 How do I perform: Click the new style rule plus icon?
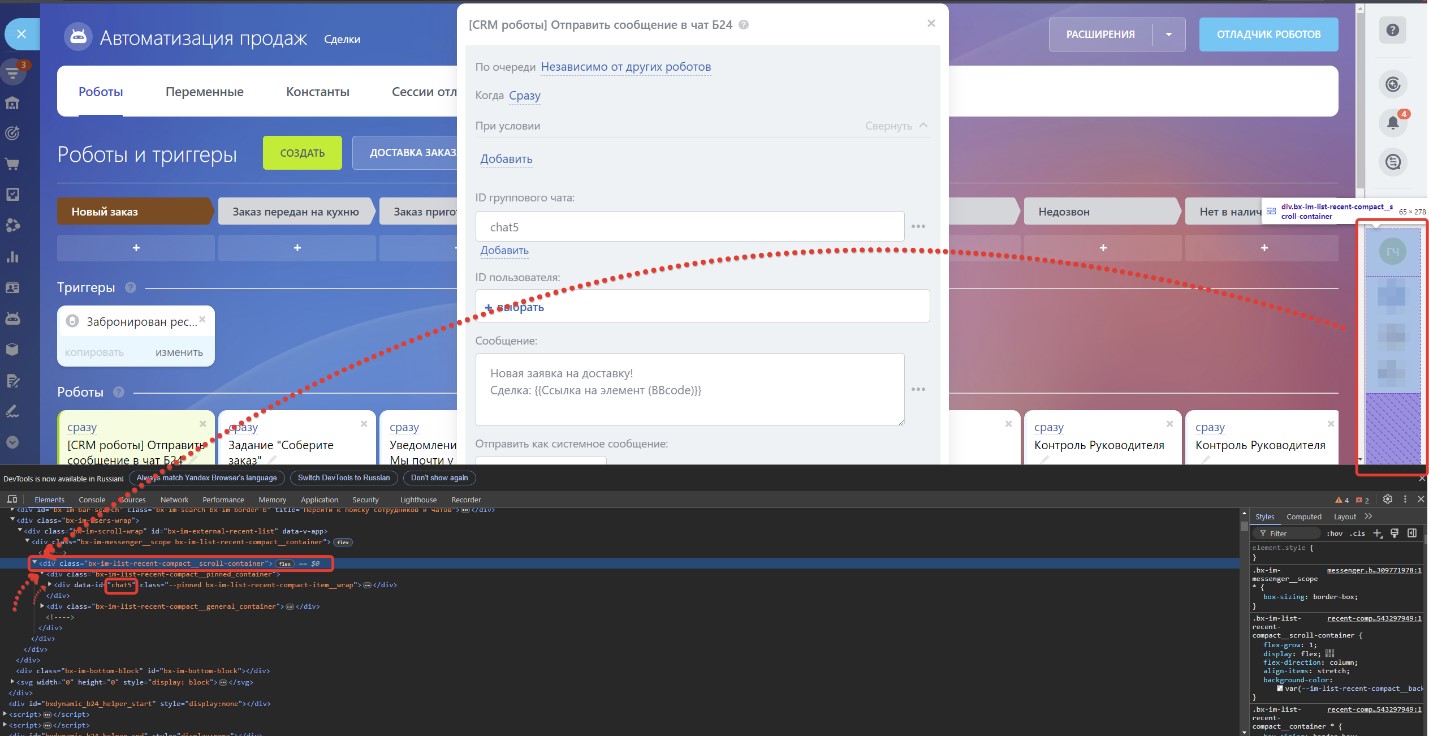[x=1377, y=533]
